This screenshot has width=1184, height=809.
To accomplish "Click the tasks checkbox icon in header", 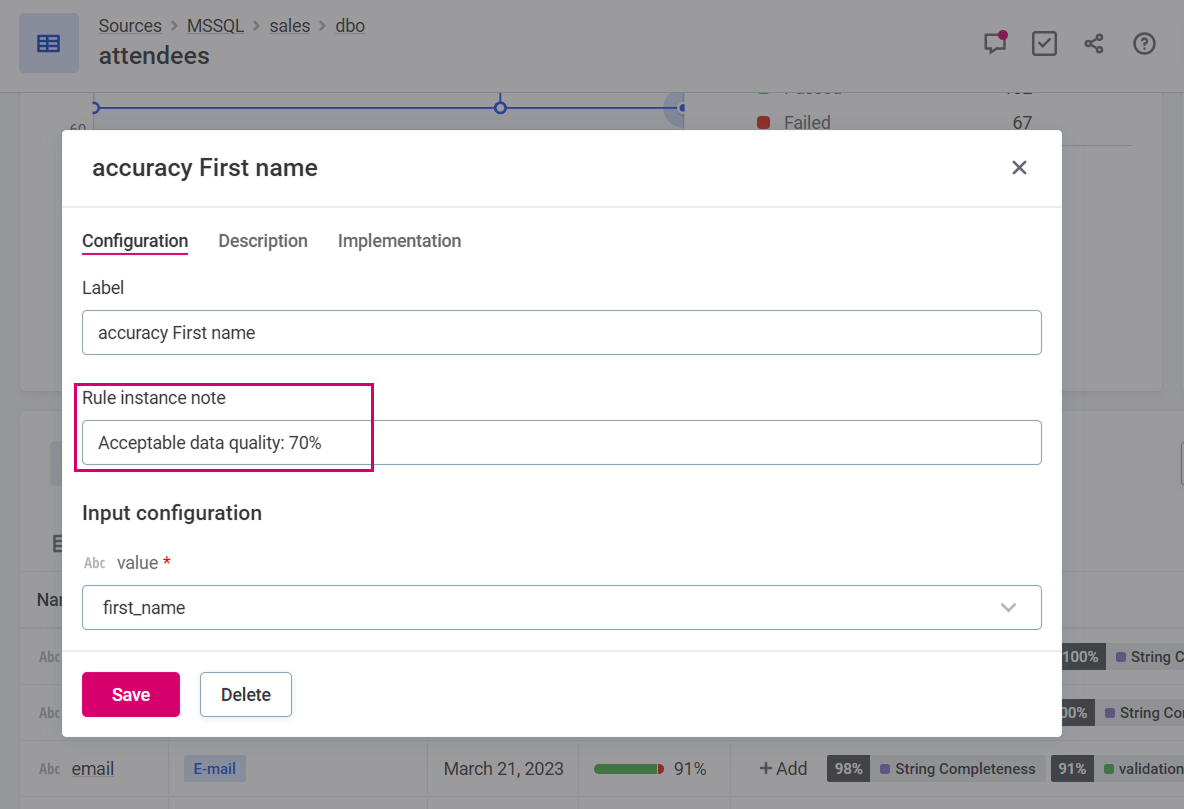I will tap(1044, 44).
